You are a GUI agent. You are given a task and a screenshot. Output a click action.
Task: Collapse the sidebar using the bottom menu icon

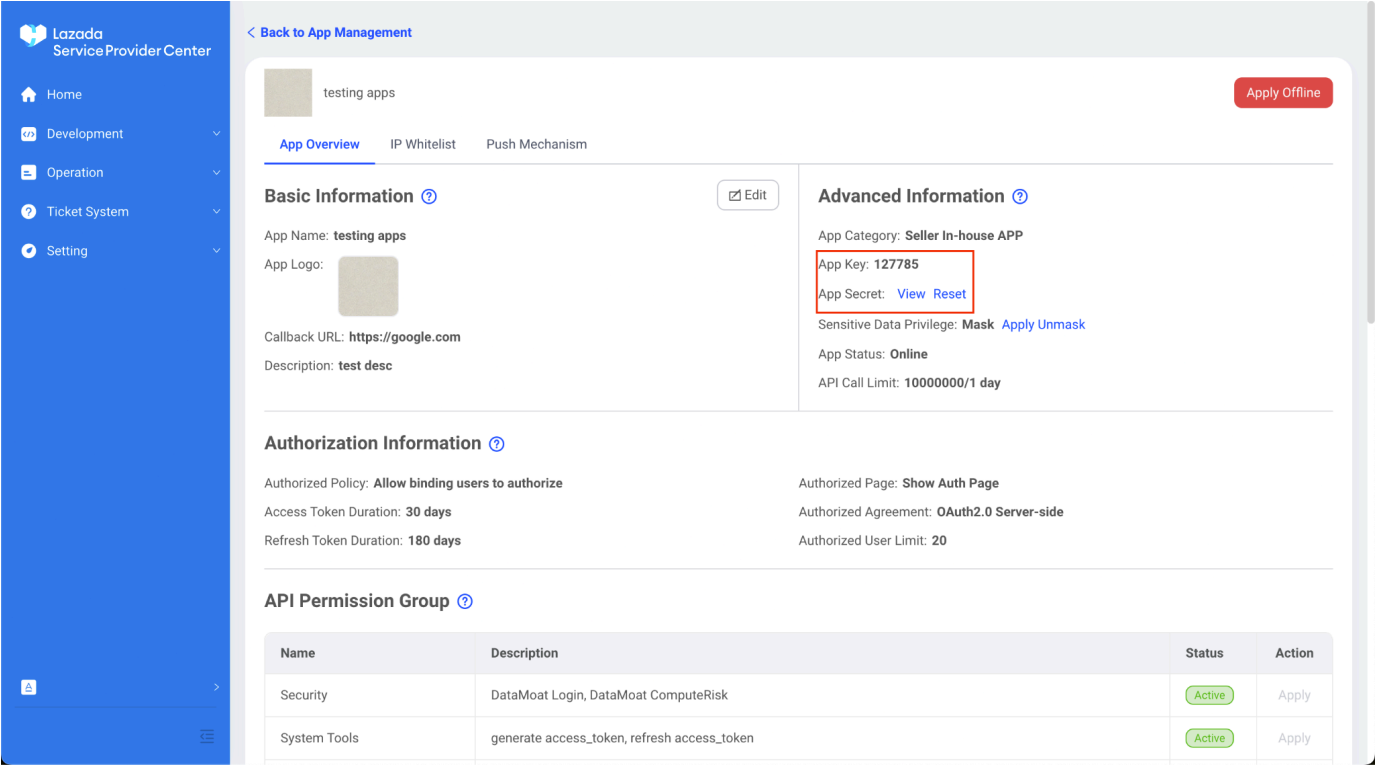pyautogui.click(x=207, y=737)
